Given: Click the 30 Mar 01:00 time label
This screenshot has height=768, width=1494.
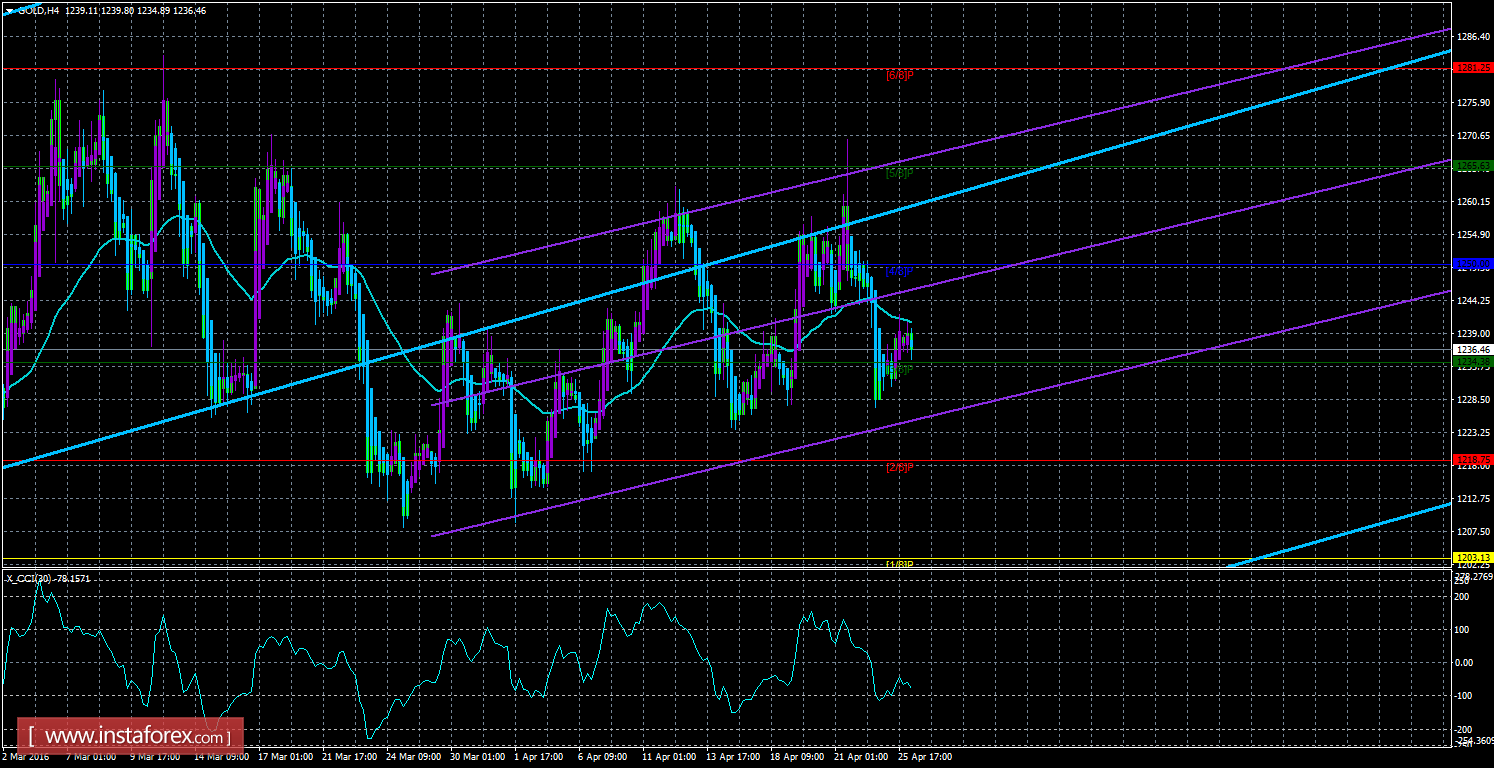Looking at the screenshot, I should 479,758.
